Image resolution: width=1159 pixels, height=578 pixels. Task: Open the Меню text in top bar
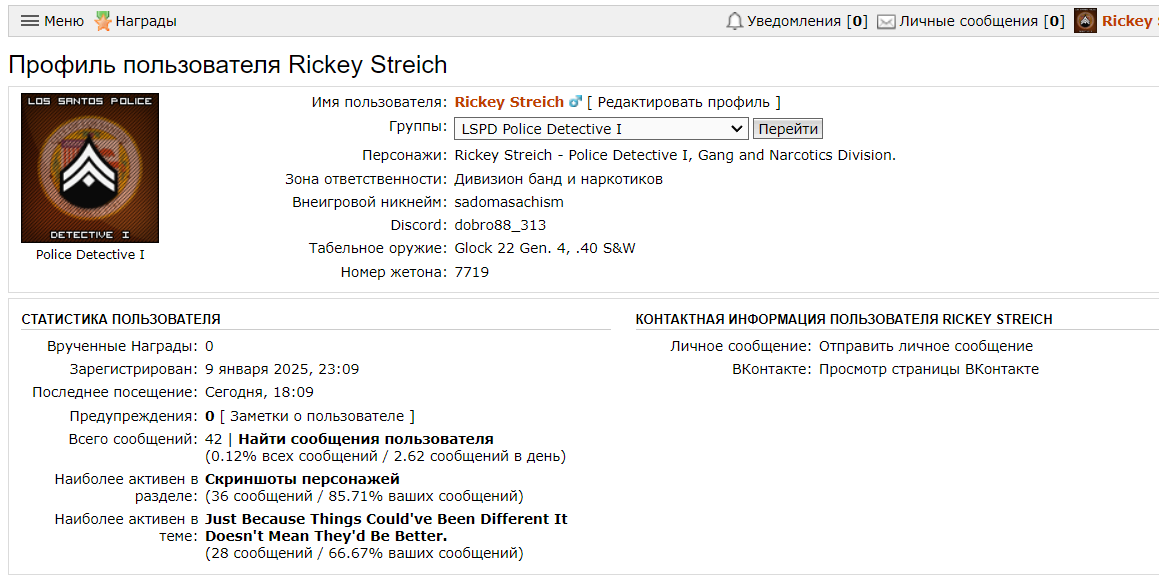tap(64, 21)
